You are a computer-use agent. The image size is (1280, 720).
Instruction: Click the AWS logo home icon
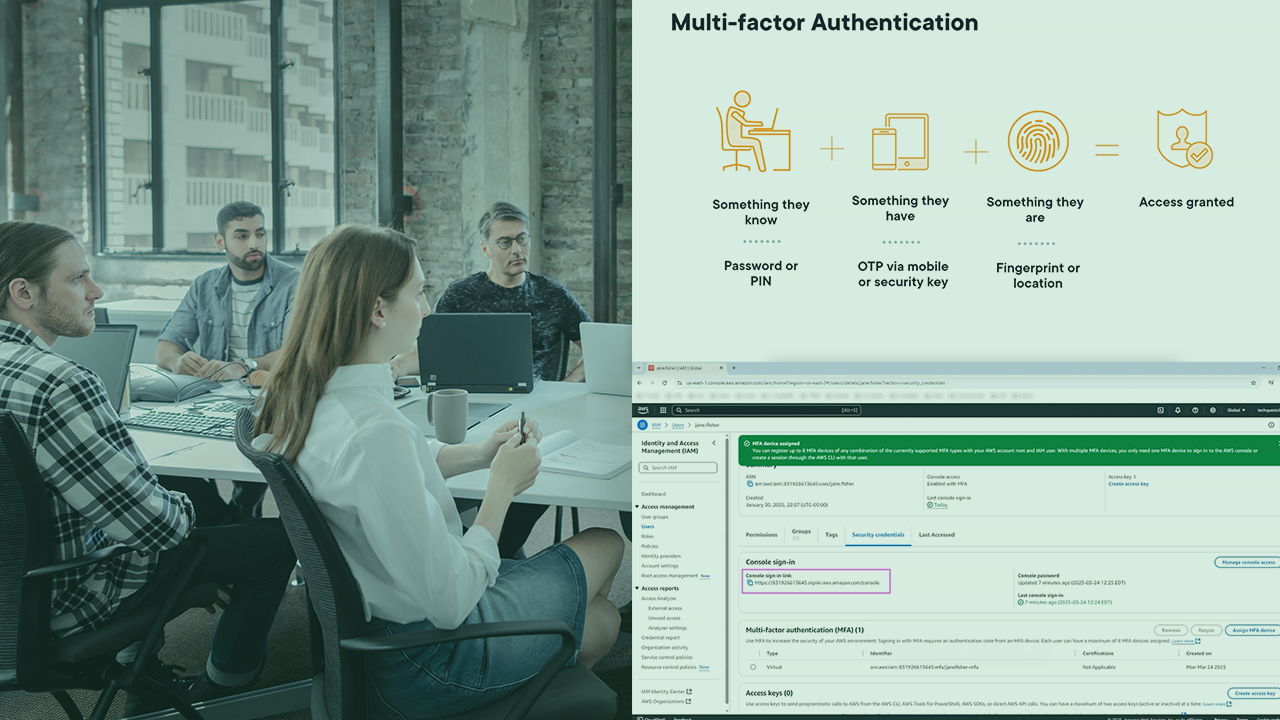[643, 410]
